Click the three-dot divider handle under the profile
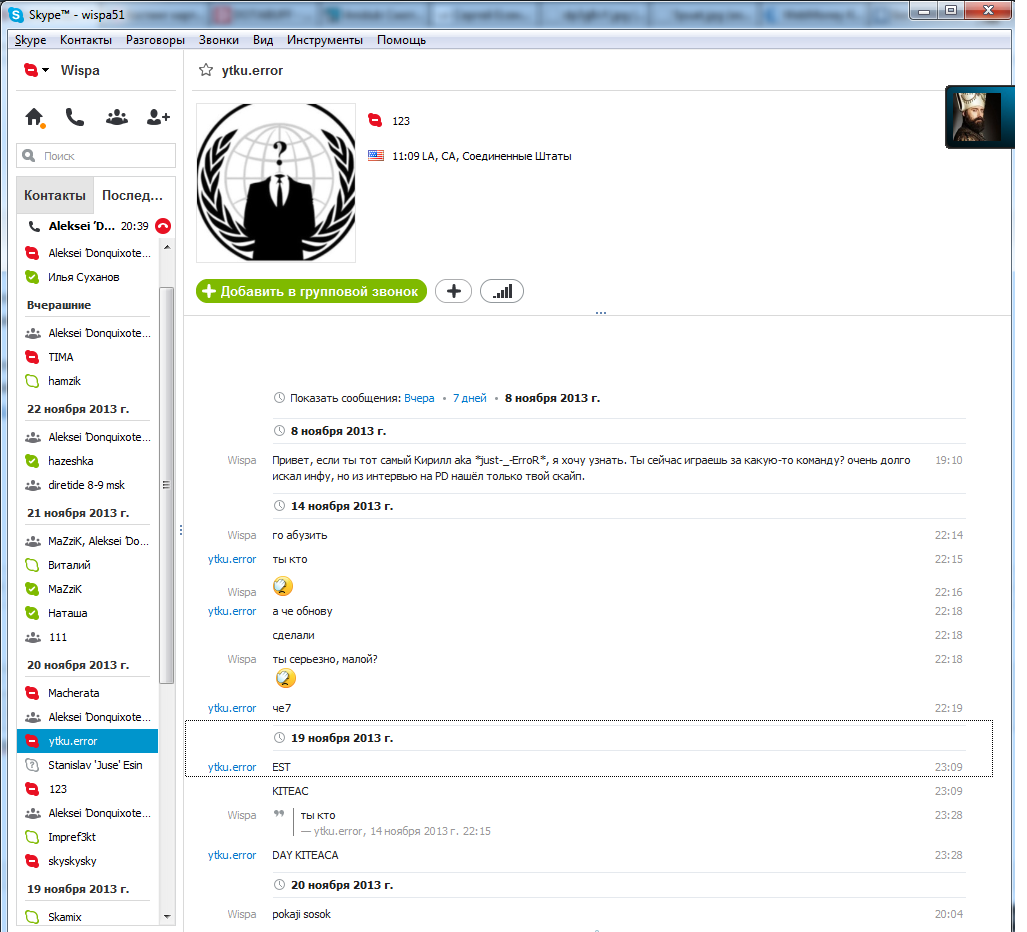1027x932 pixels. point(600,312)
